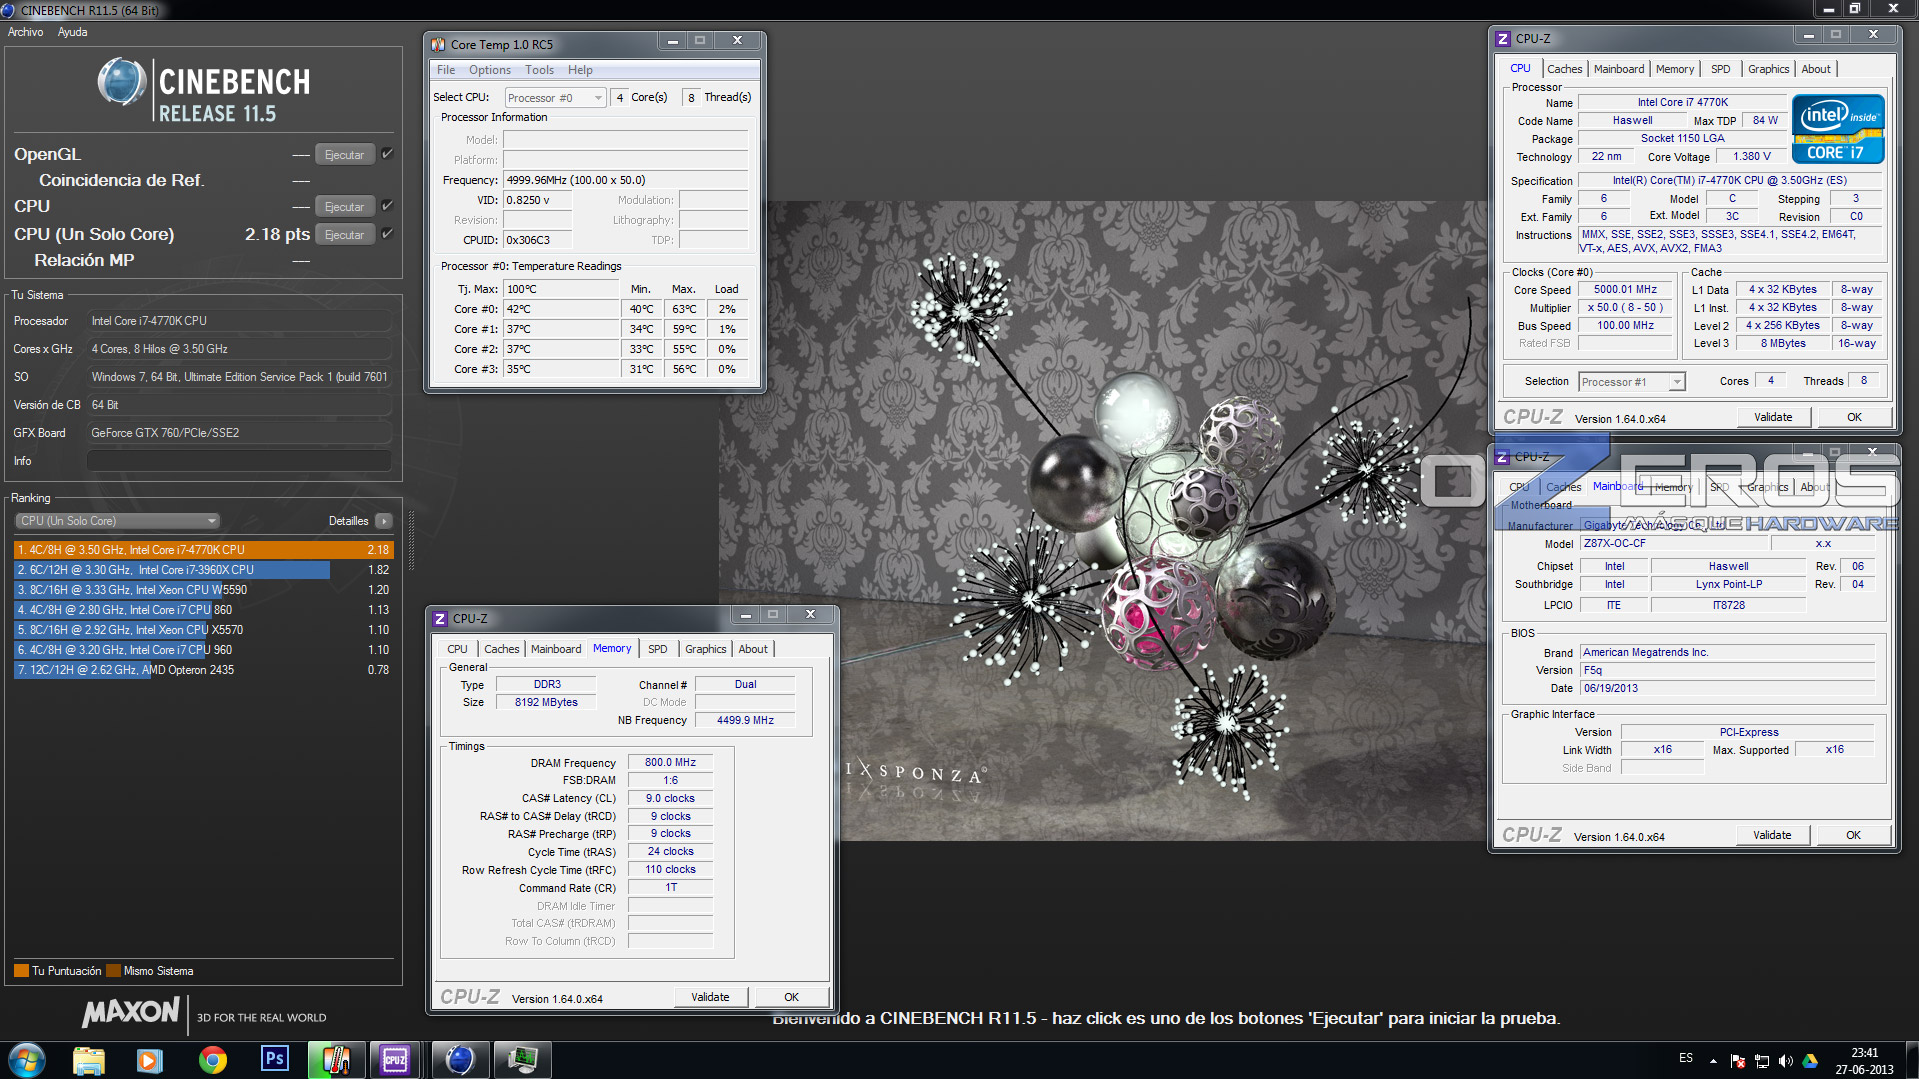The width and height of the screenshot is (1919, 1079).
Task: Switch to Caches tab in CPU-Z Memory window
Action: coord(501,649)
